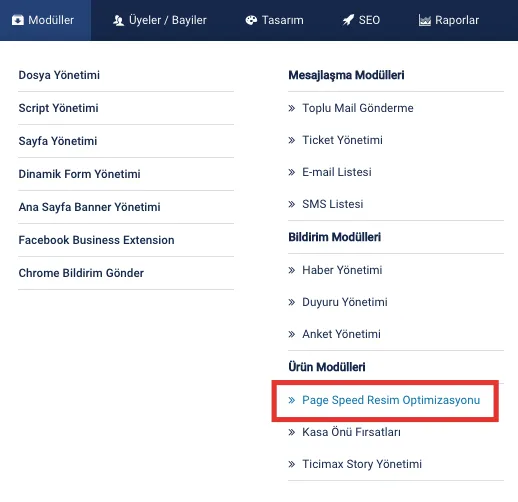Go to Anket Yönetimi
This screenshot has height=502, width=518.
(341, 334)
